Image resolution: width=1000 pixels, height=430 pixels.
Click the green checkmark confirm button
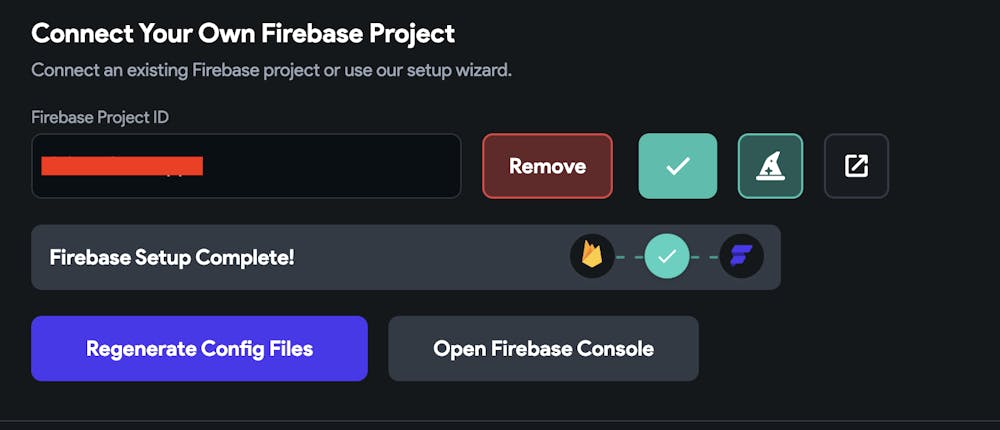678,166
